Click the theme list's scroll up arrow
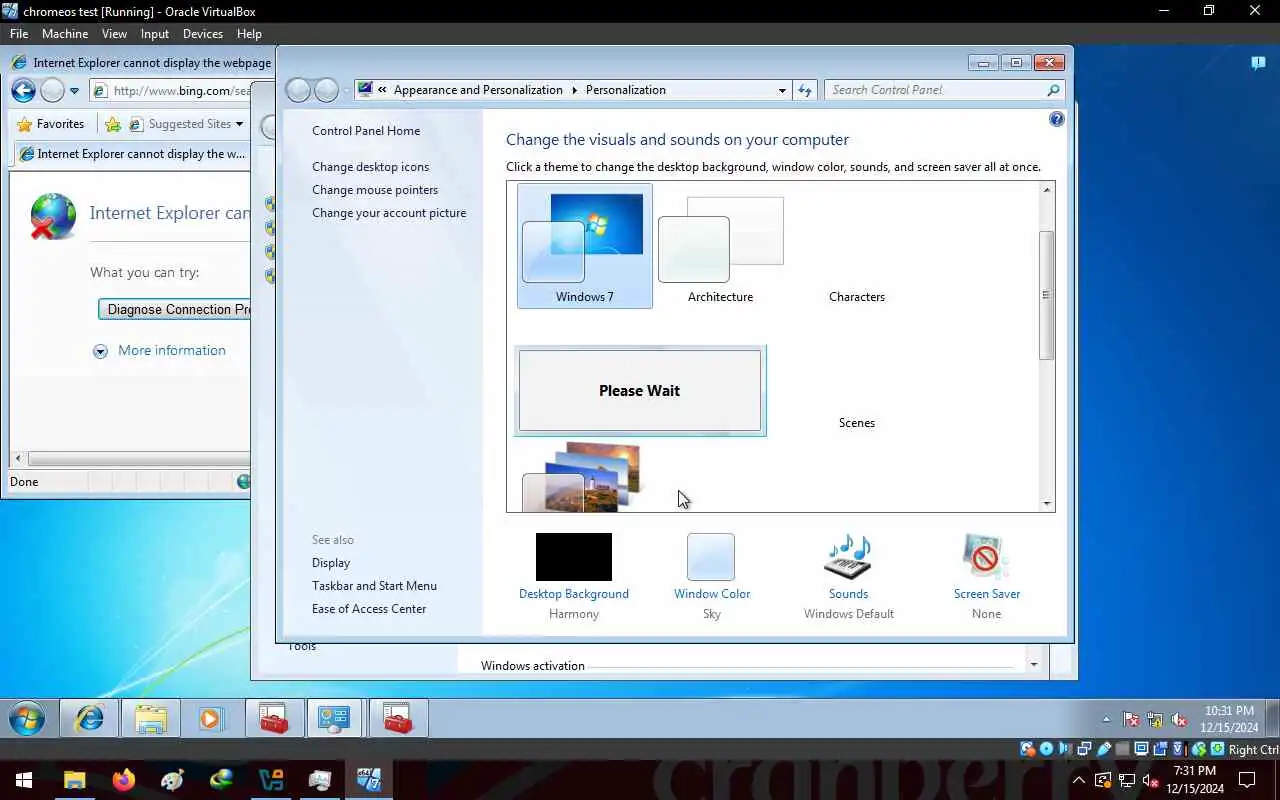The image size is (1280, 800). click(x=1047, y=190)
